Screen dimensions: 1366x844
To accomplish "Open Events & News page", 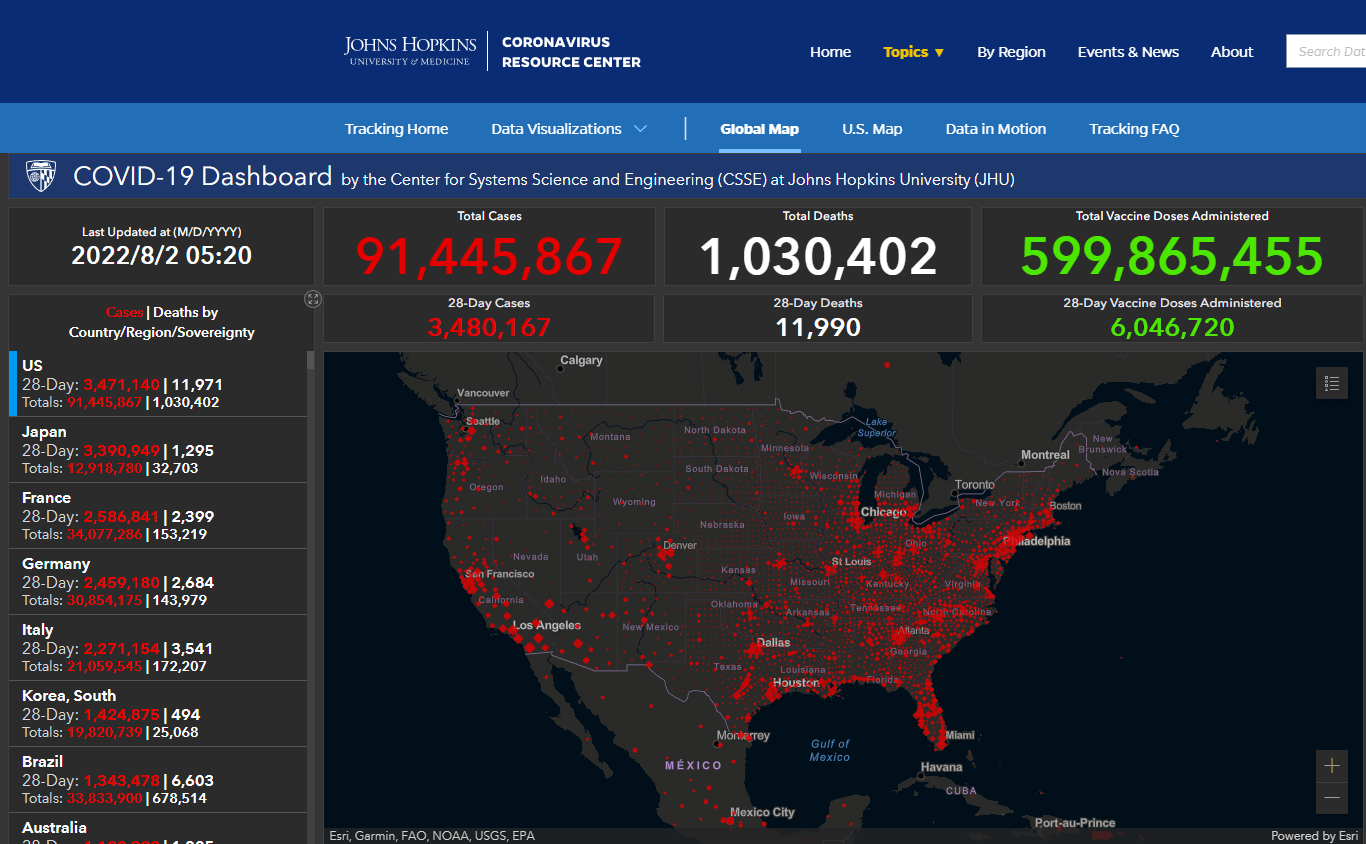I will [1128, 52].
